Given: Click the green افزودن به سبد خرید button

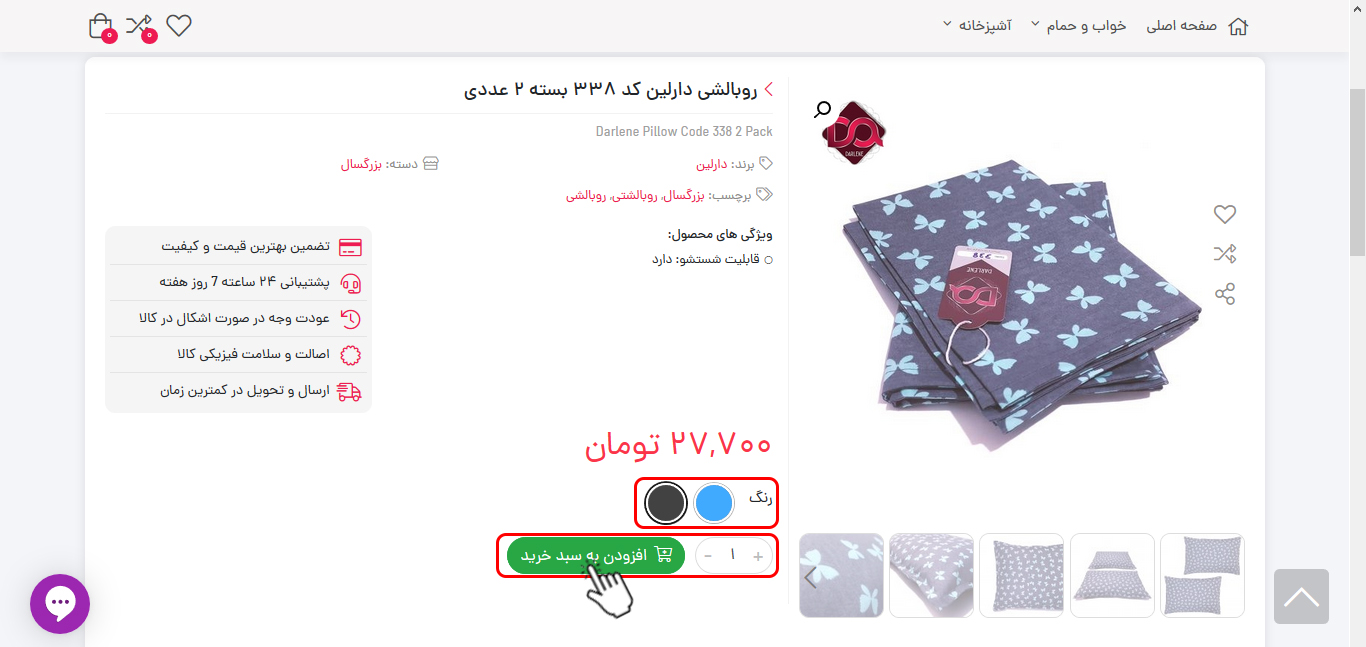Looking at the screenshot, I should pos(596,555).
